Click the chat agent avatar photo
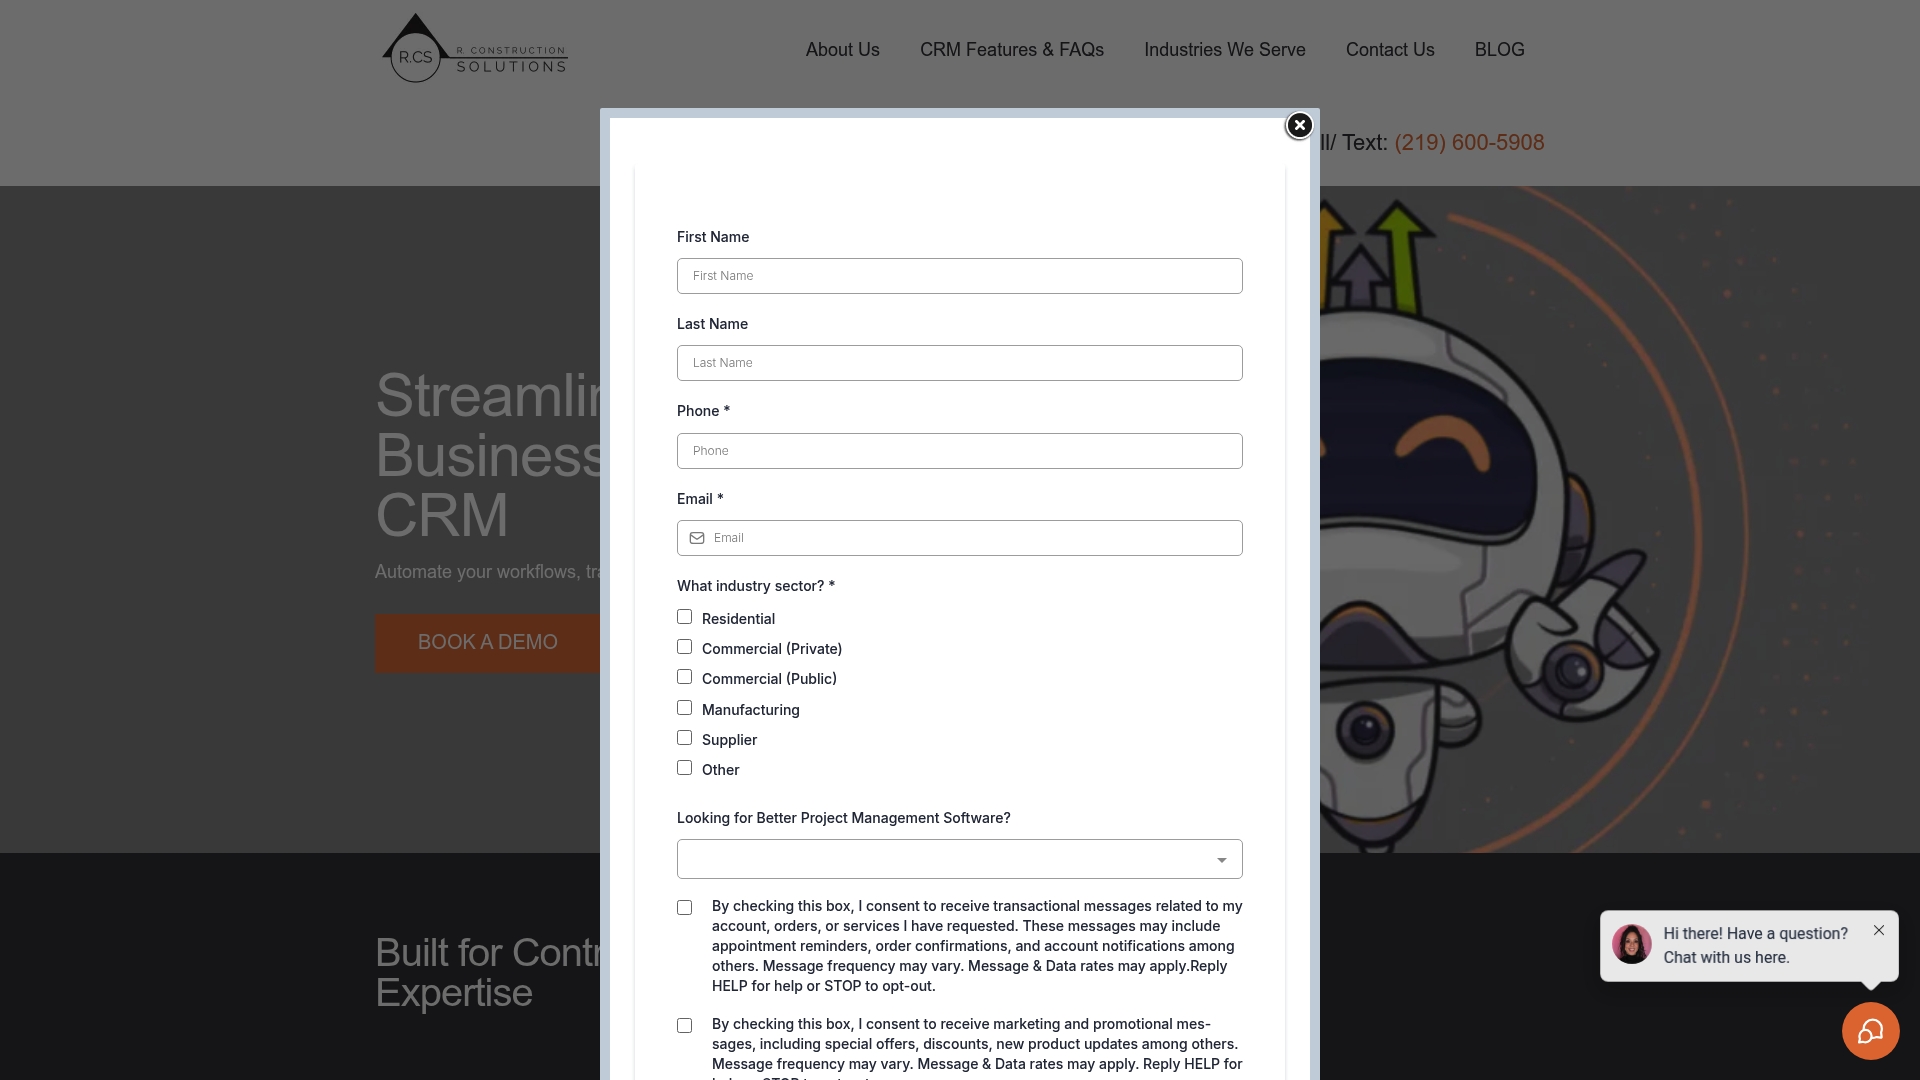 (1631, 944)
